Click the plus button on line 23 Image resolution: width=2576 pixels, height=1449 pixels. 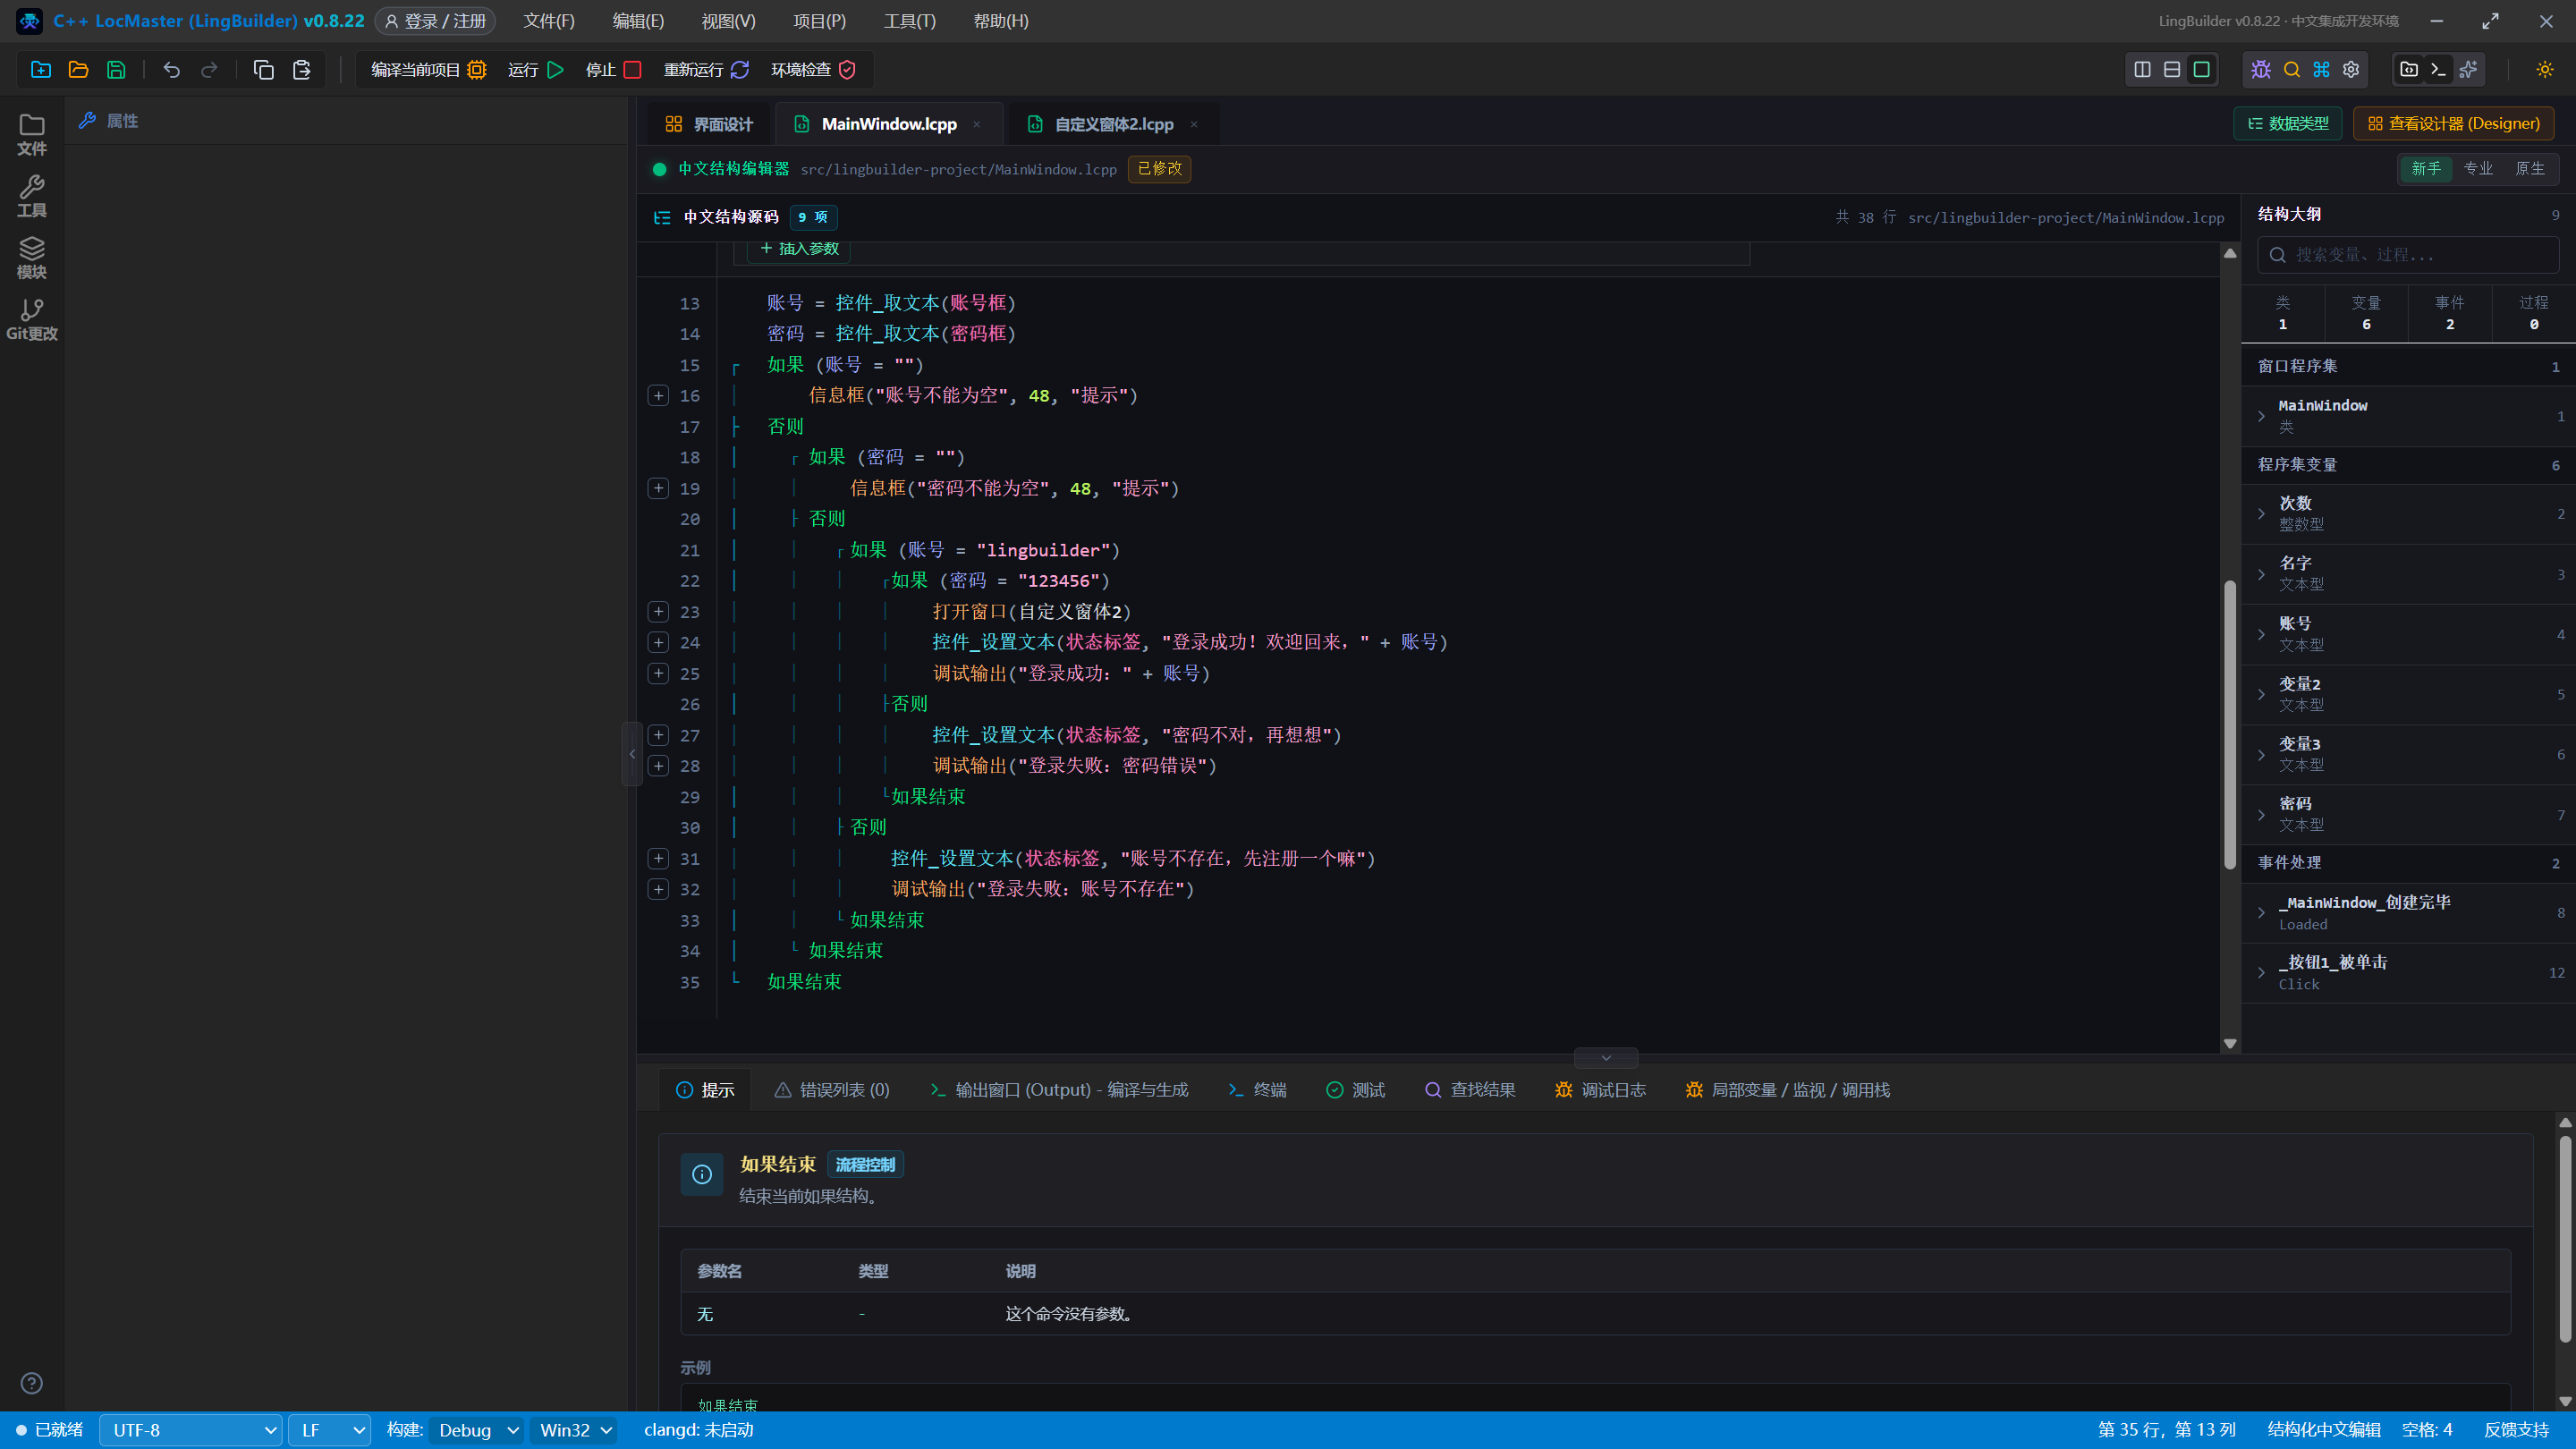(658, 611)
